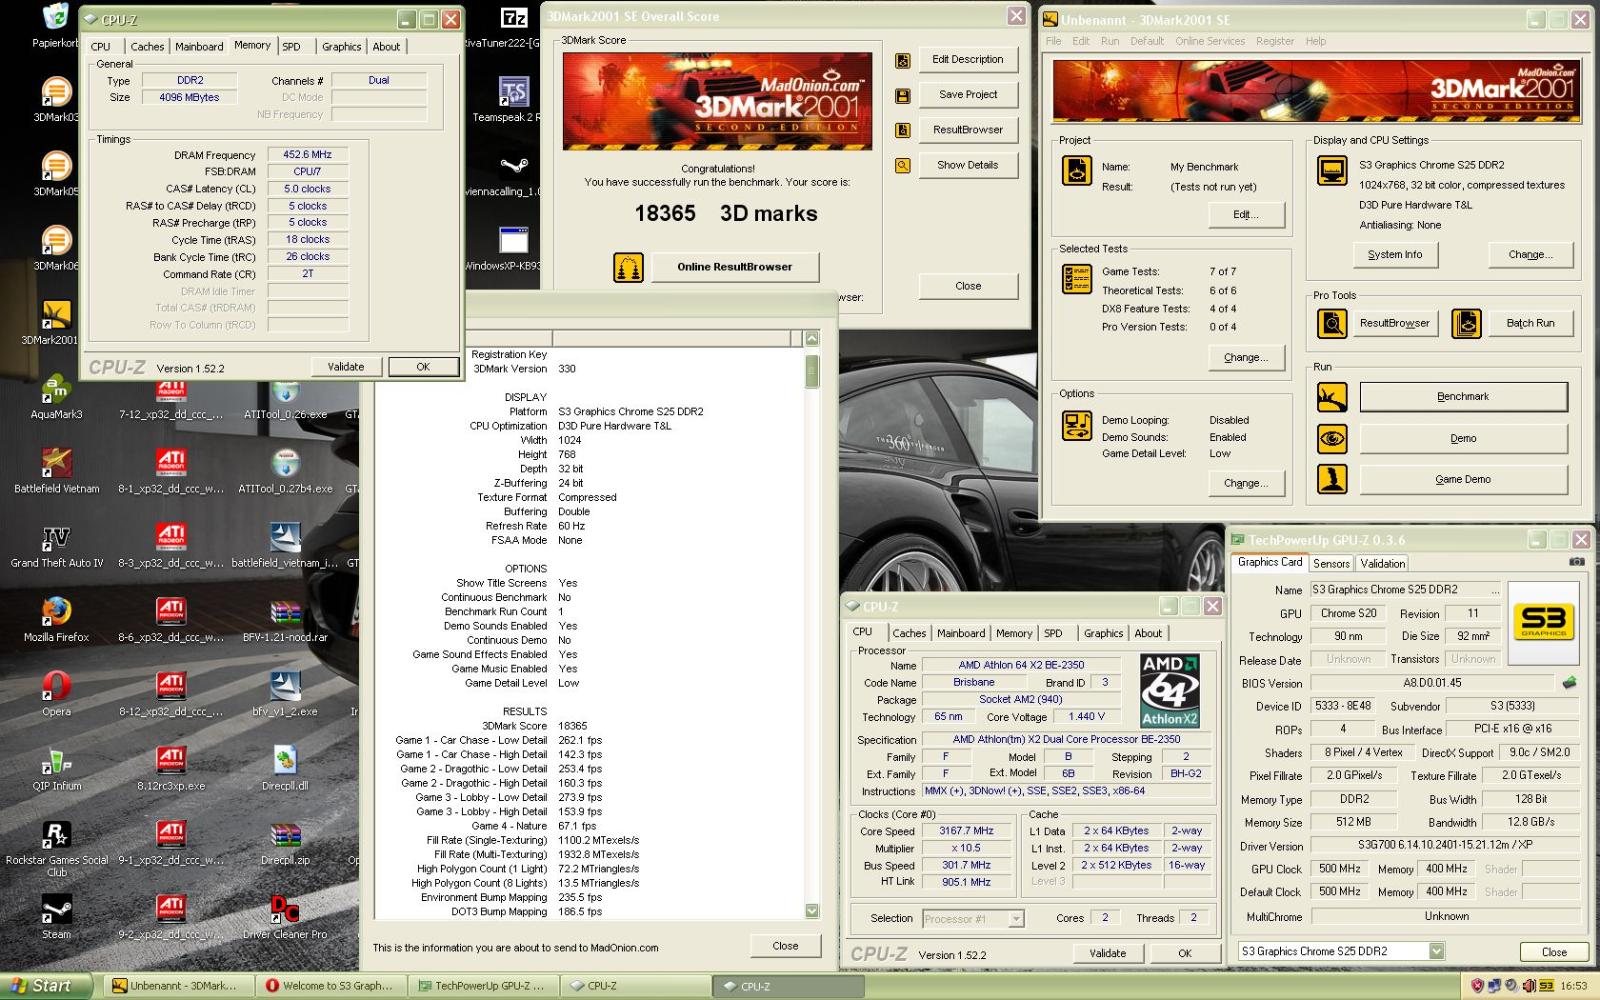
Task: Open Driver Cleaner Pro icon
Action: coord(285,909)
